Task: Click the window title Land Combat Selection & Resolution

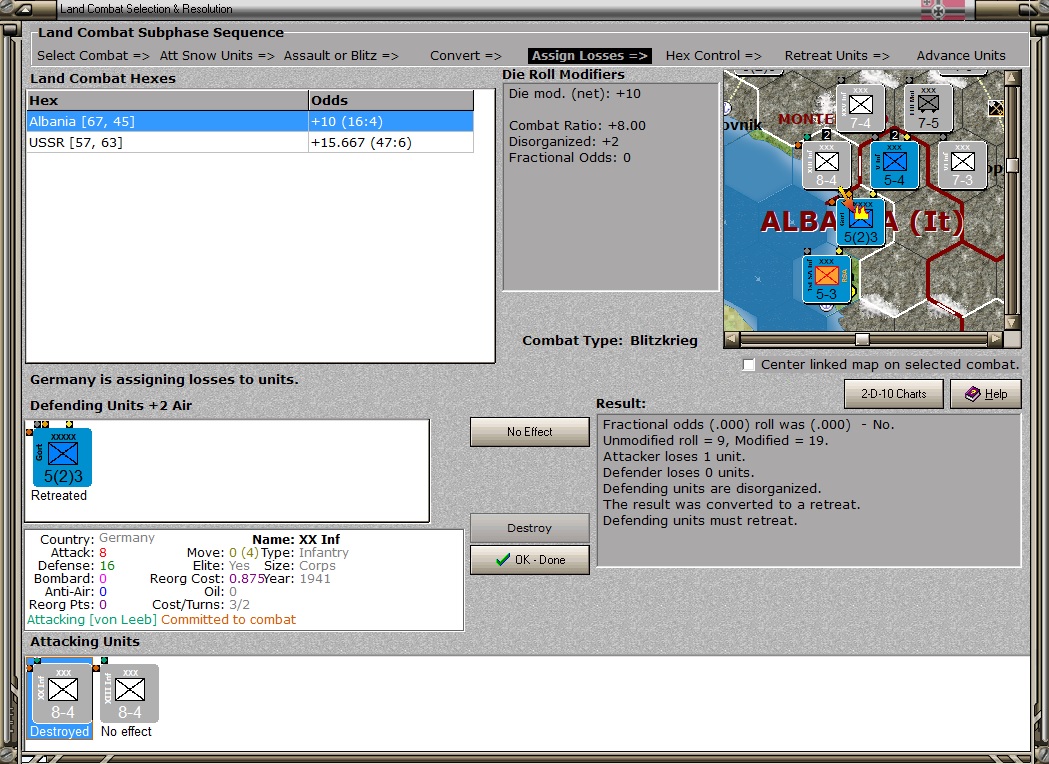Action: point(147,9)
